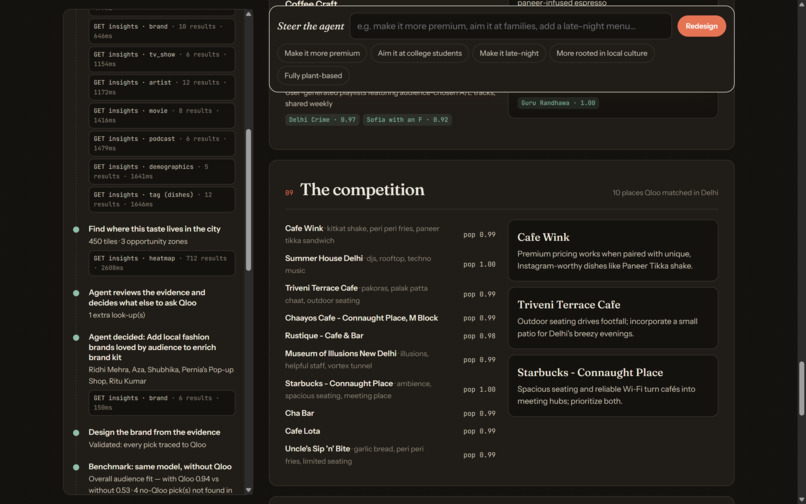Click the 'Cafe Lota' row
The width and height of the screenshot is (806, 504).
coord(390,431)
